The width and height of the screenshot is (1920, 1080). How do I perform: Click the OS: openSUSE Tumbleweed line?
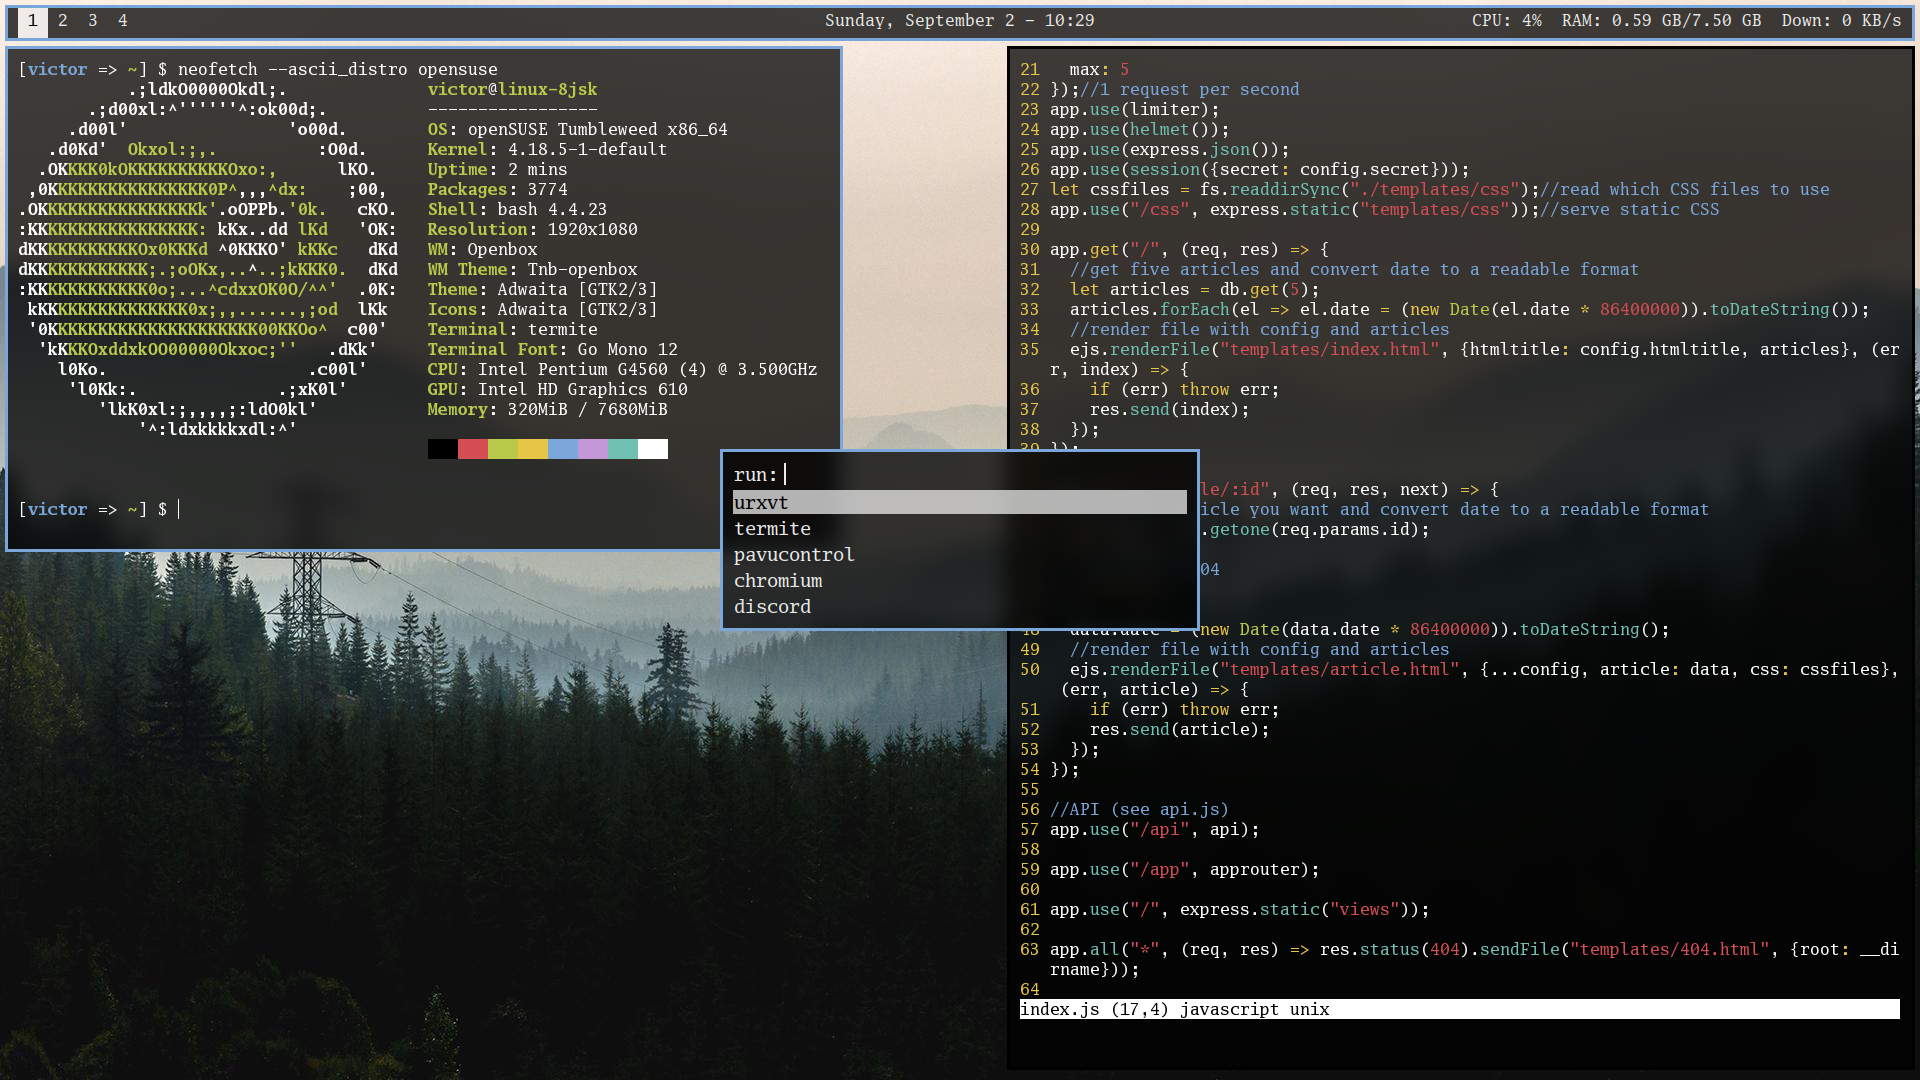(578, 130)
